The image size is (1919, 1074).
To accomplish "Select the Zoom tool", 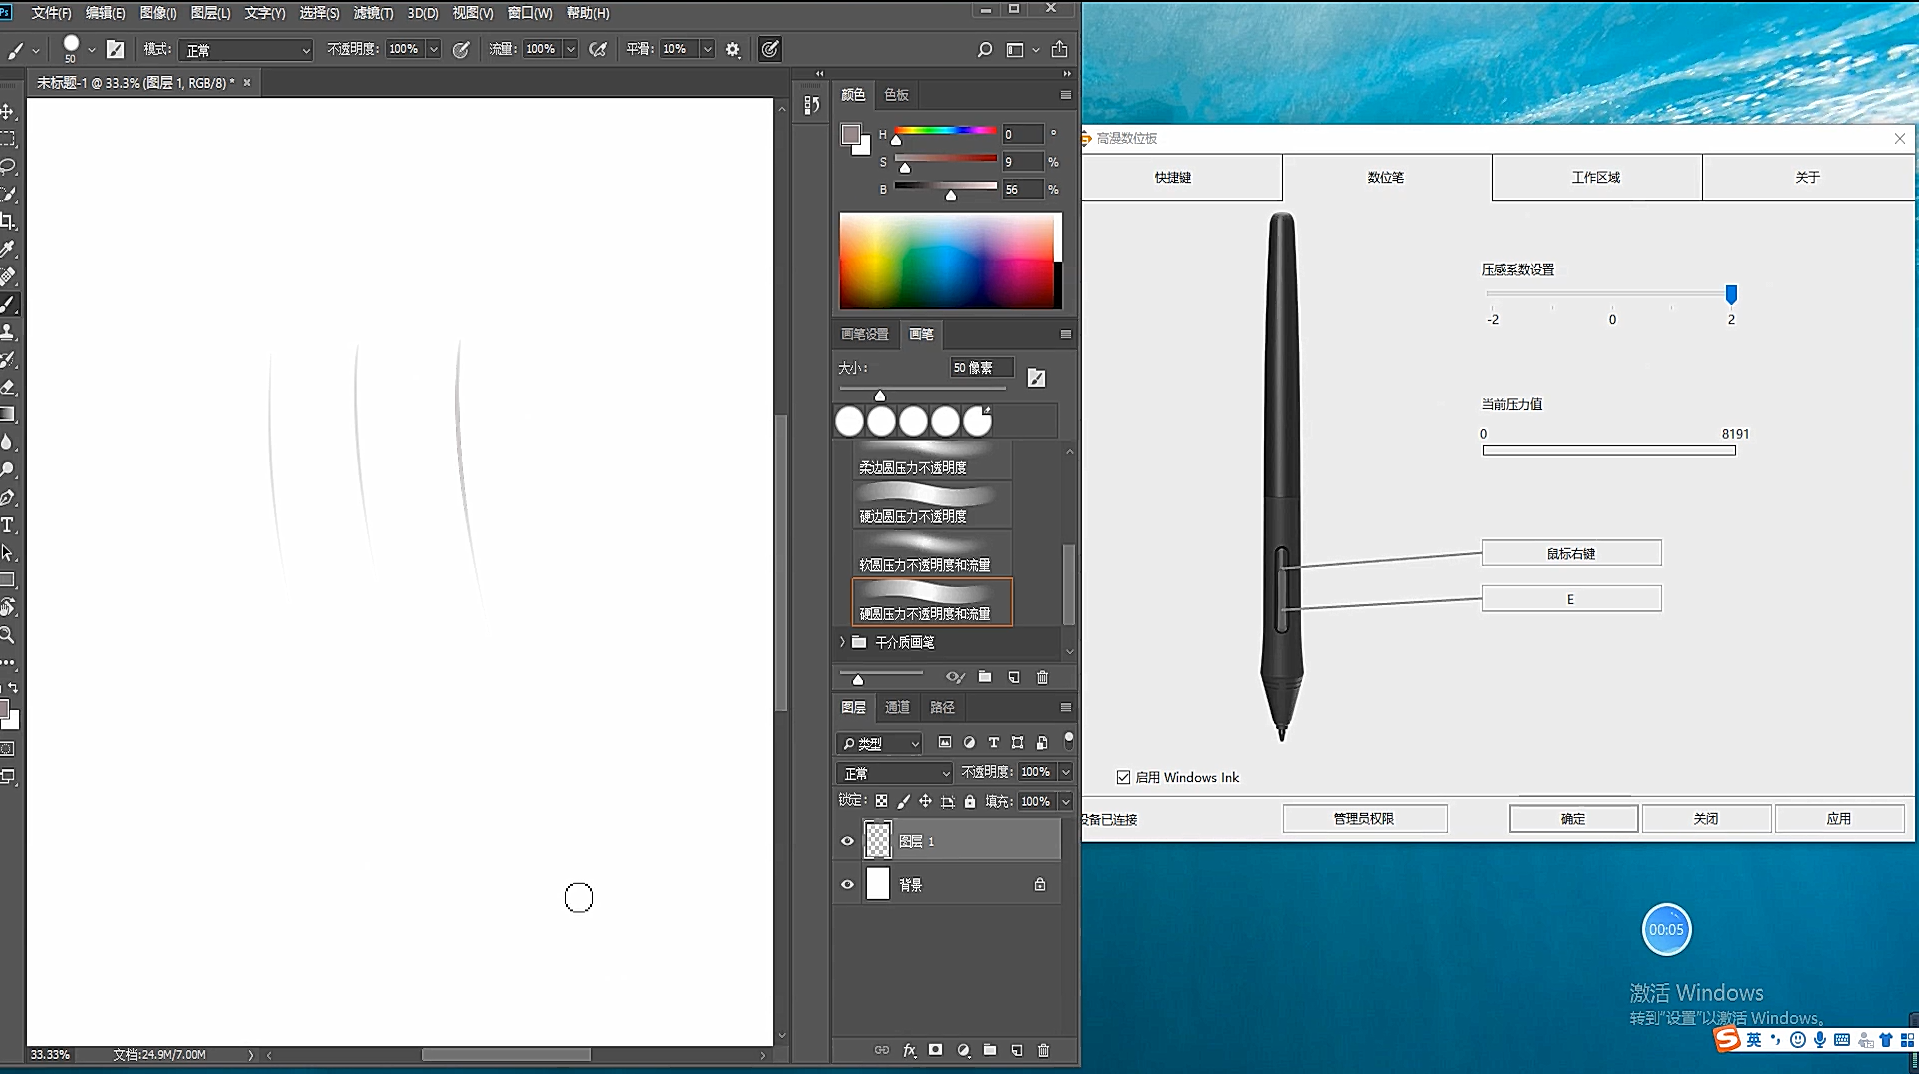I will click(7, 635).
